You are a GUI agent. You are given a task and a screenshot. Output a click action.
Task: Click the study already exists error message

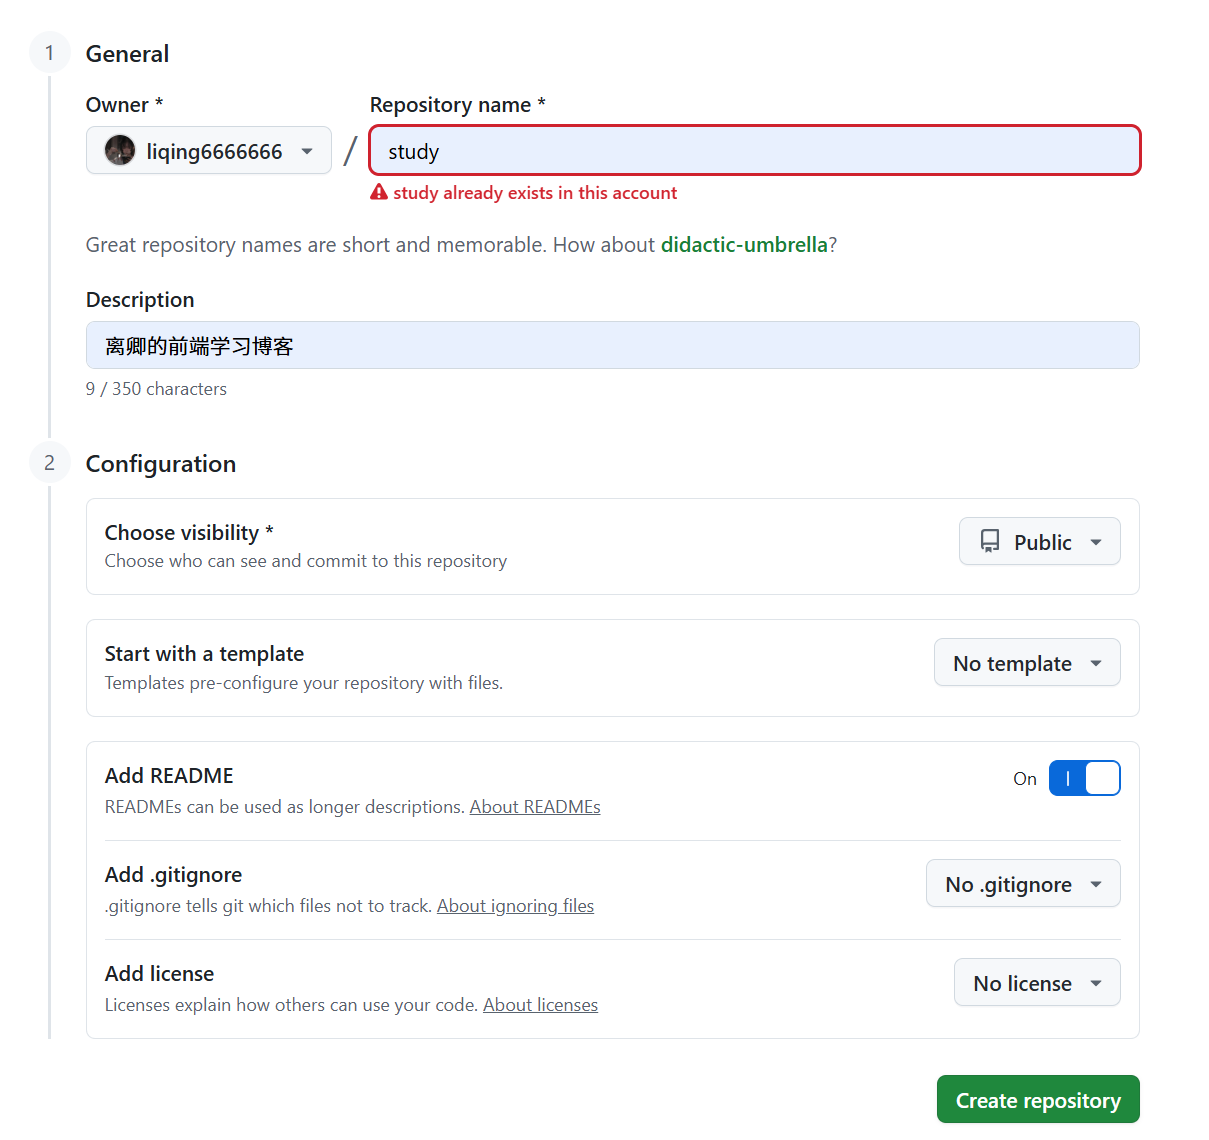point(535,193)
